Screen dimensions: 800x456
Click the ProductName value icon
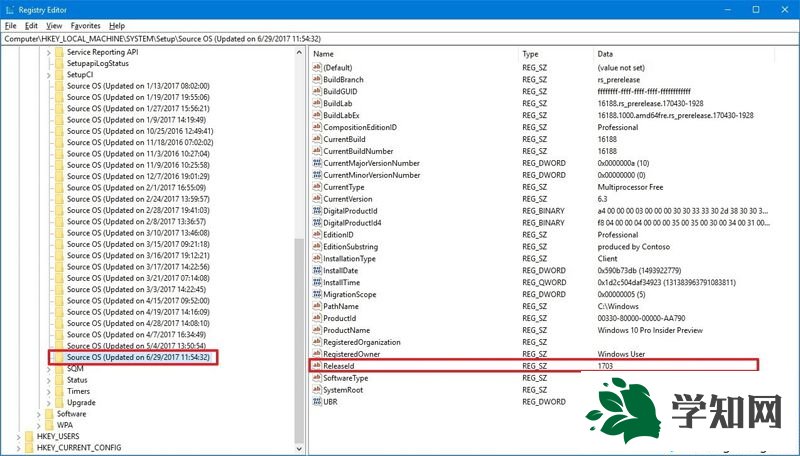317,330
